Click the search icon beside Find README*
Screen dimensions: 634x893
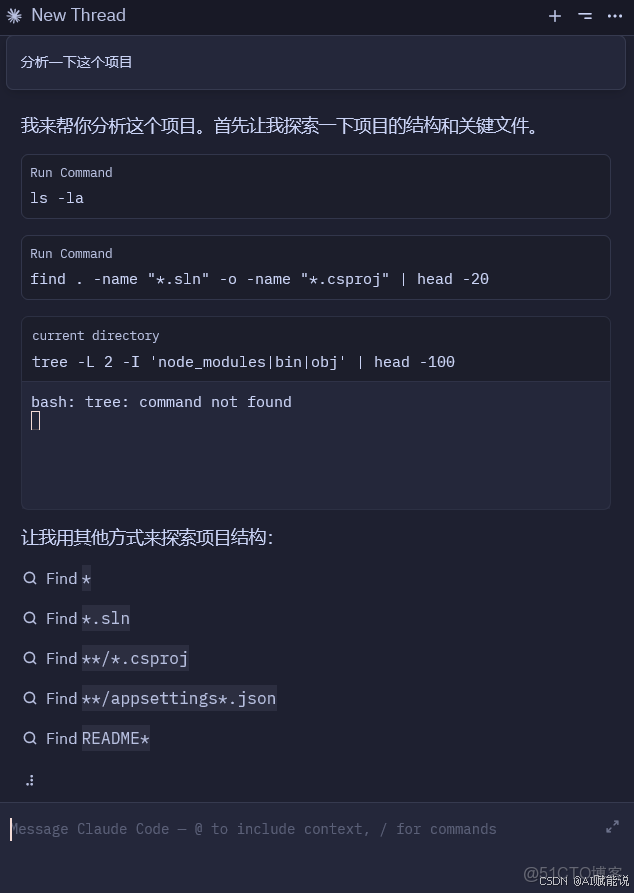(30, 738)
